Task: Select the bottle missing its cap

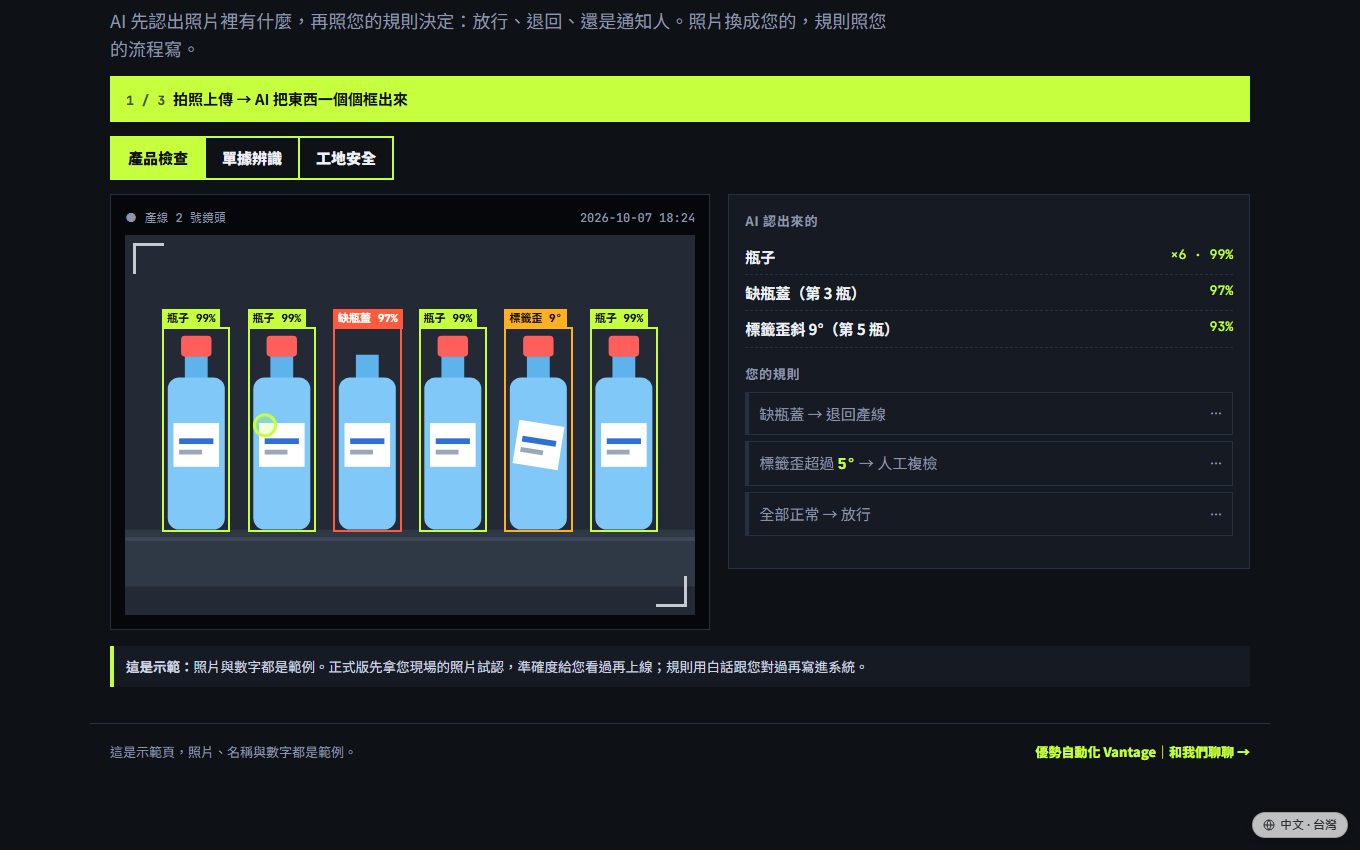Action: pyautogui.click(x=367, y=429)
